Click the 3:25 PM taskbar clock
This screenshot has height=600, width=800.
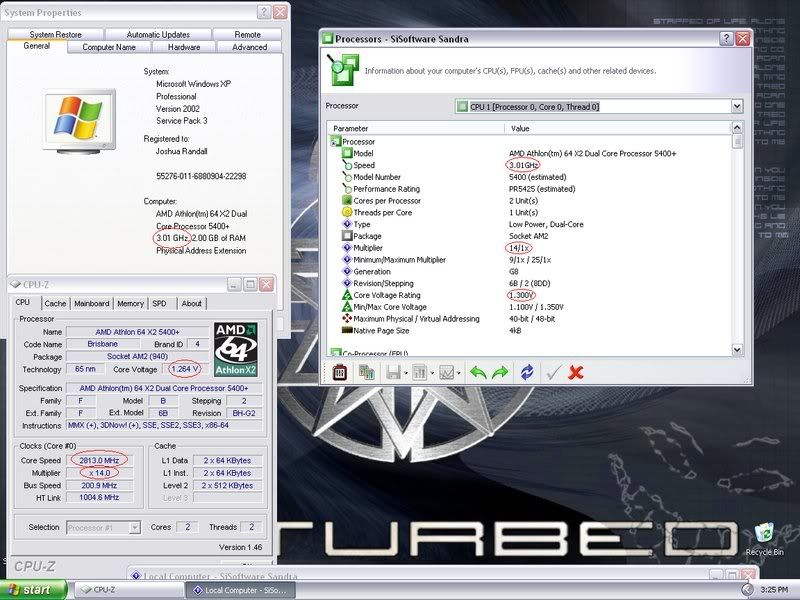(x=774, y=590)
